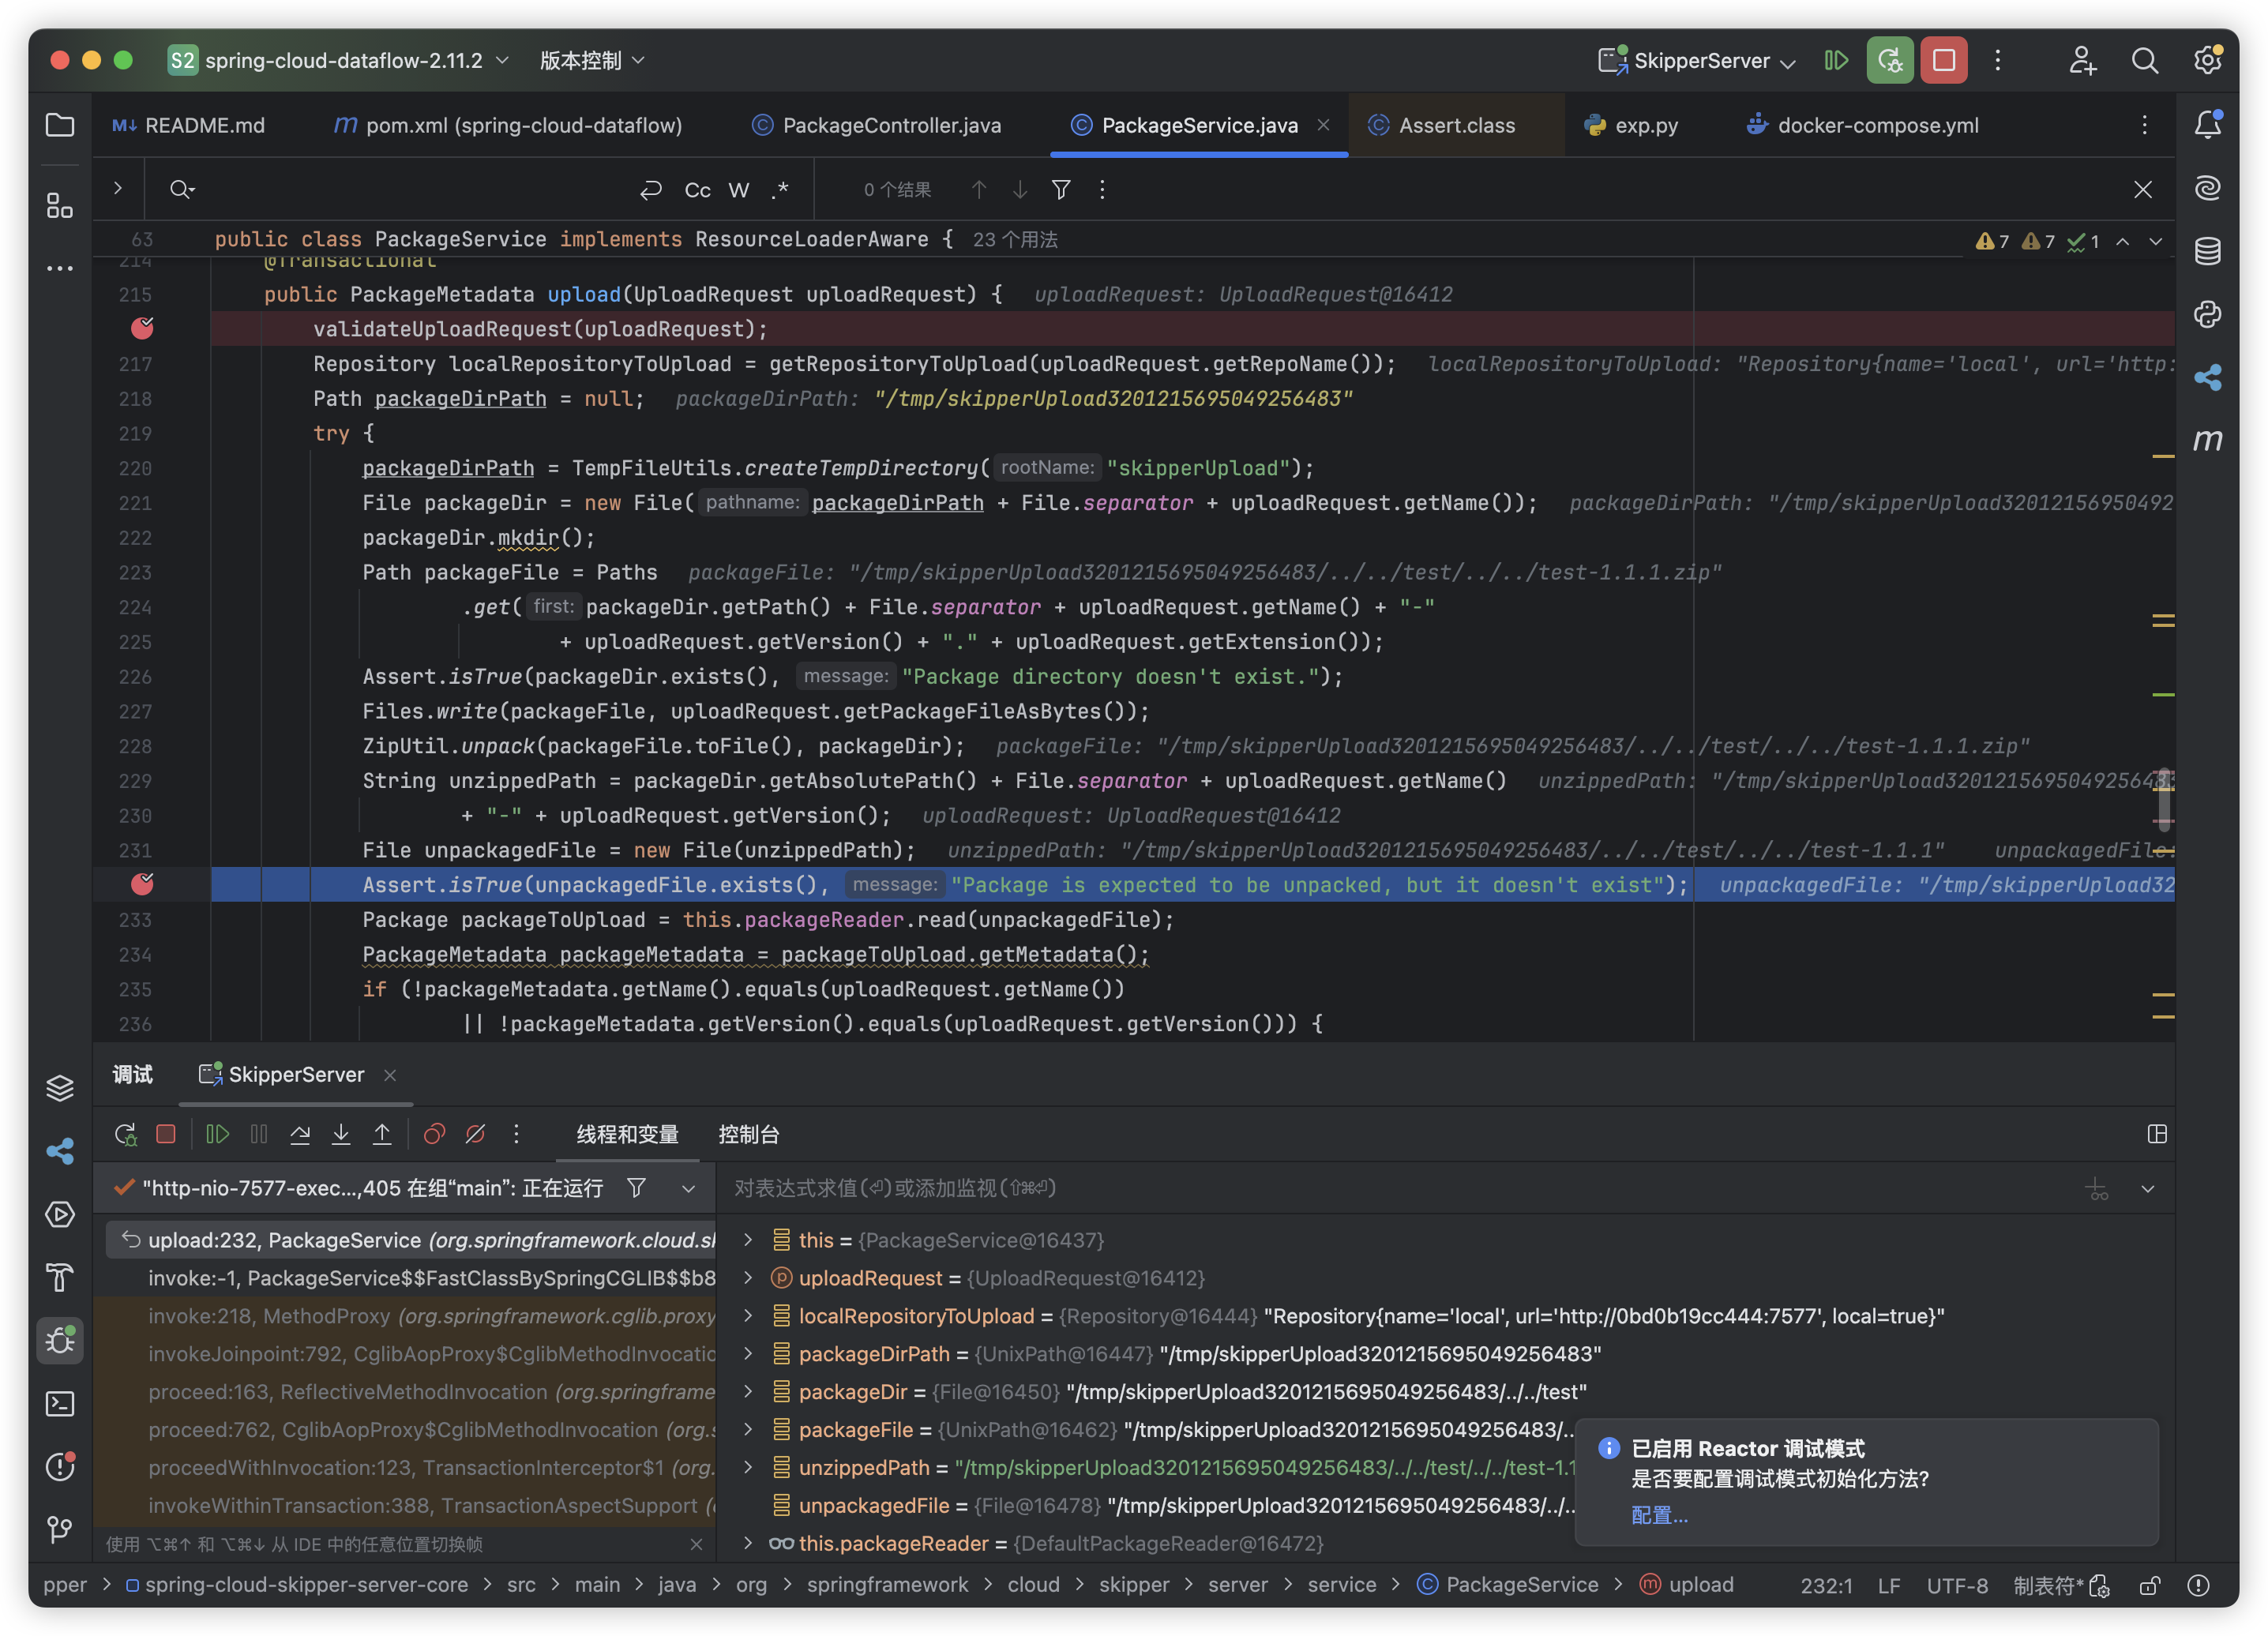Toggle new line search mode icon
This screenshot has width=2268, height=1636.
click(x=651, y=190)
